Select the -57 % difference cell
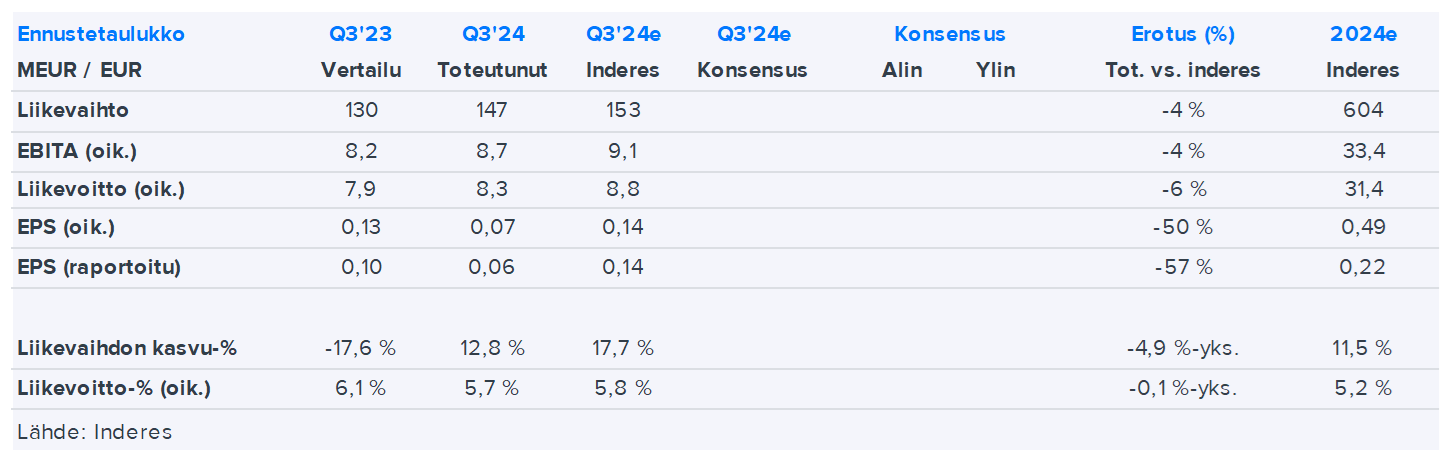 coord(1183,268)
